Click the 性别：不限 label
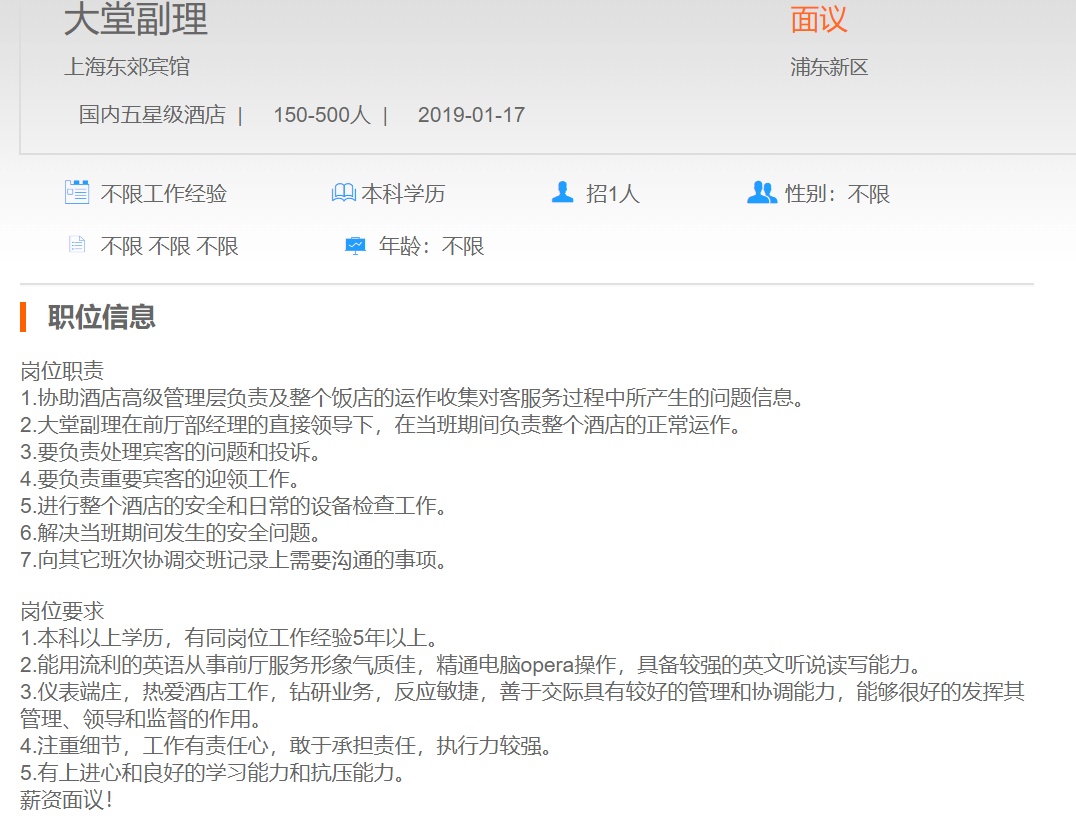The height and width of the screenshot is (820, 1076). 837,193
